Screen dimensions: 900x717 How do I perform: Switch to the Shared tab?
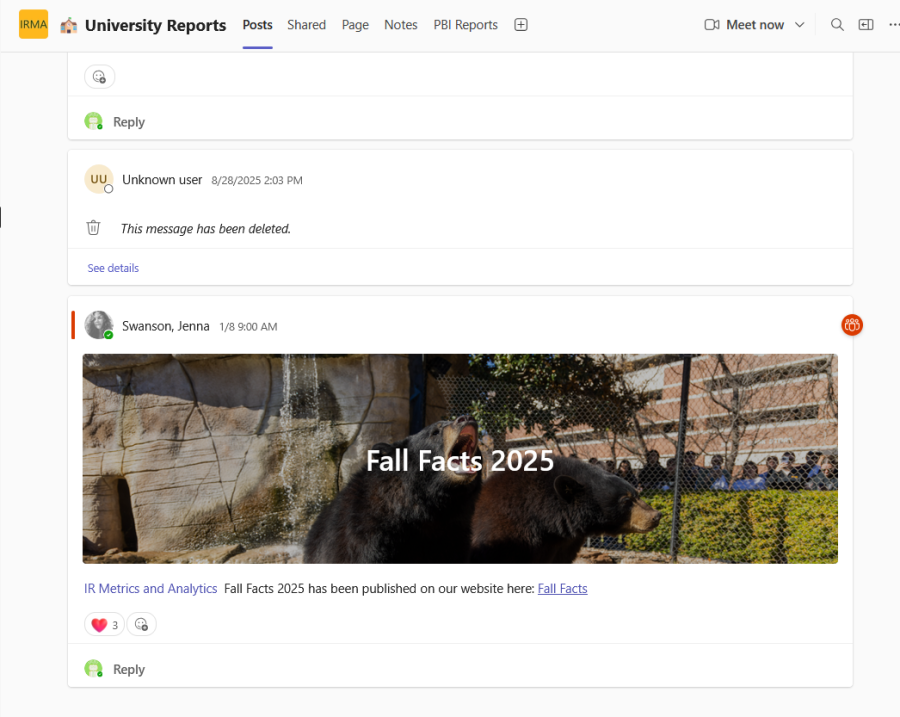pos(307,25)
